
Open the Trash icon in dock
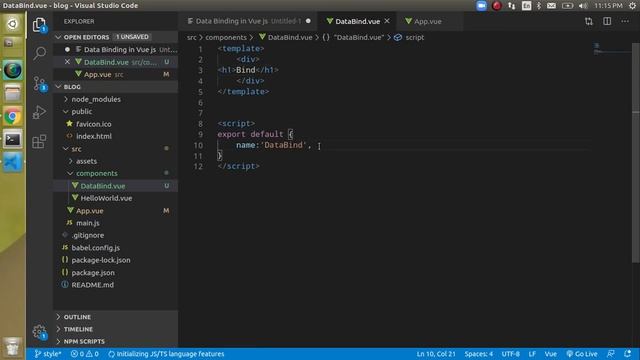pos(12,347)
